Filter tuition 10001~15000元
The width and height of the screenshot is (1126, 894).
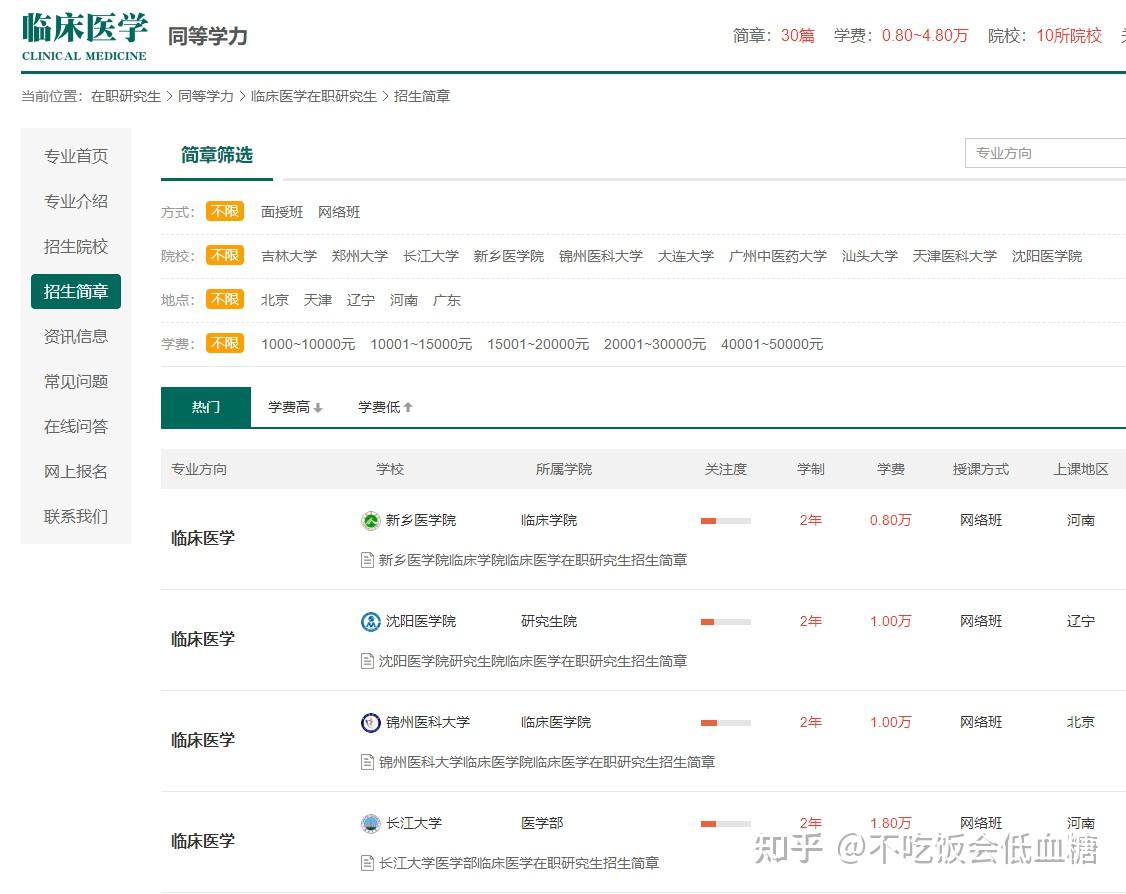point(421,344)
